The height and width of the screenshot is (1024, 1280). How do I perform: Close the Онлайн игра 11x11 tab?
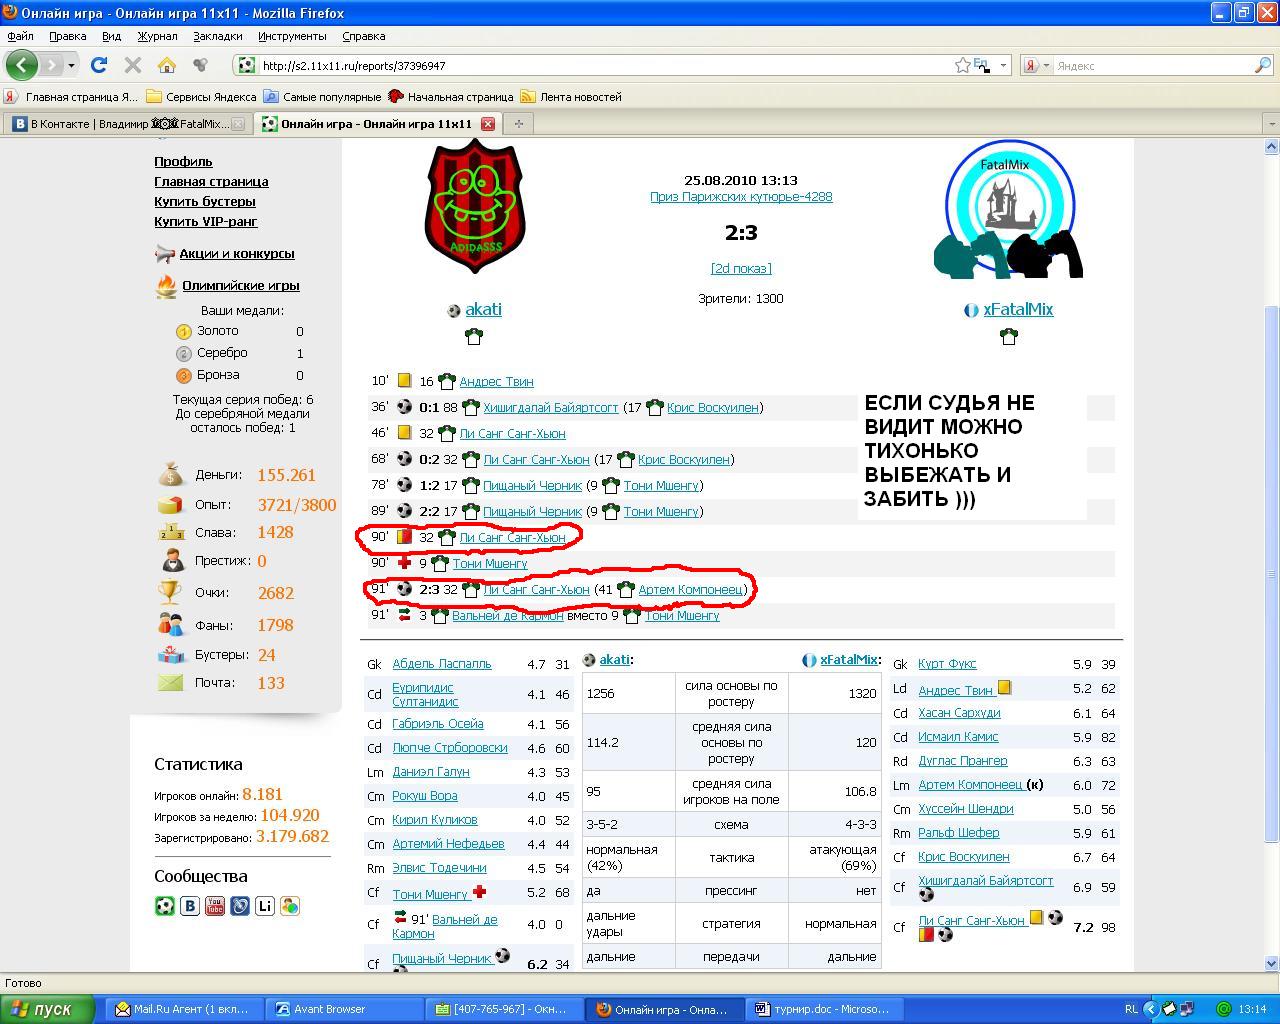pos(487,124)
